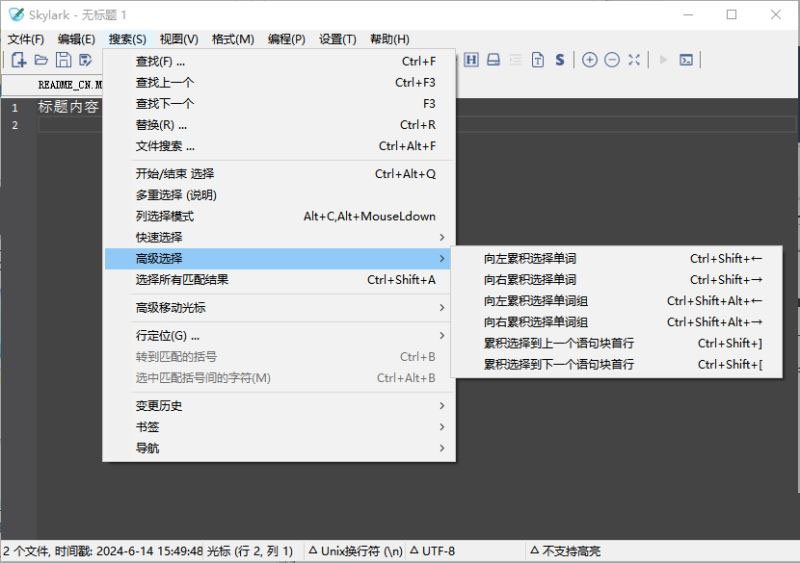This screenshot has height=563, width=800.
Task: Click 选择所有匹配结果 menu entry
Action: pyautogui.click(x=279, y=280)
